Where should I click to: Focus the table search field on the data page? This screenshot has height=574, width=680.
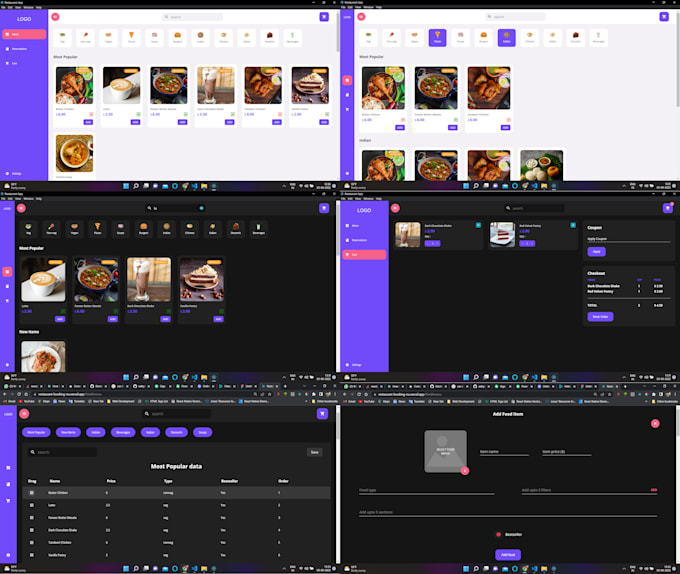coord(62,452)
